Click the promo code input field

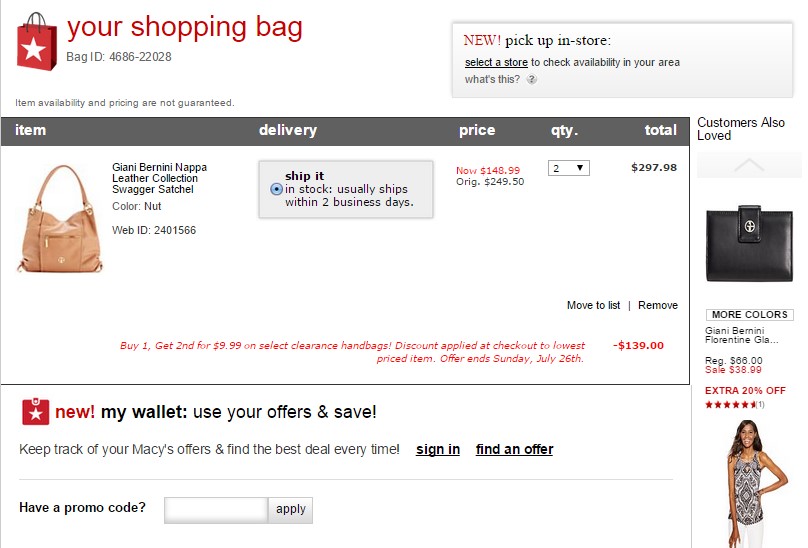[216, 509]
